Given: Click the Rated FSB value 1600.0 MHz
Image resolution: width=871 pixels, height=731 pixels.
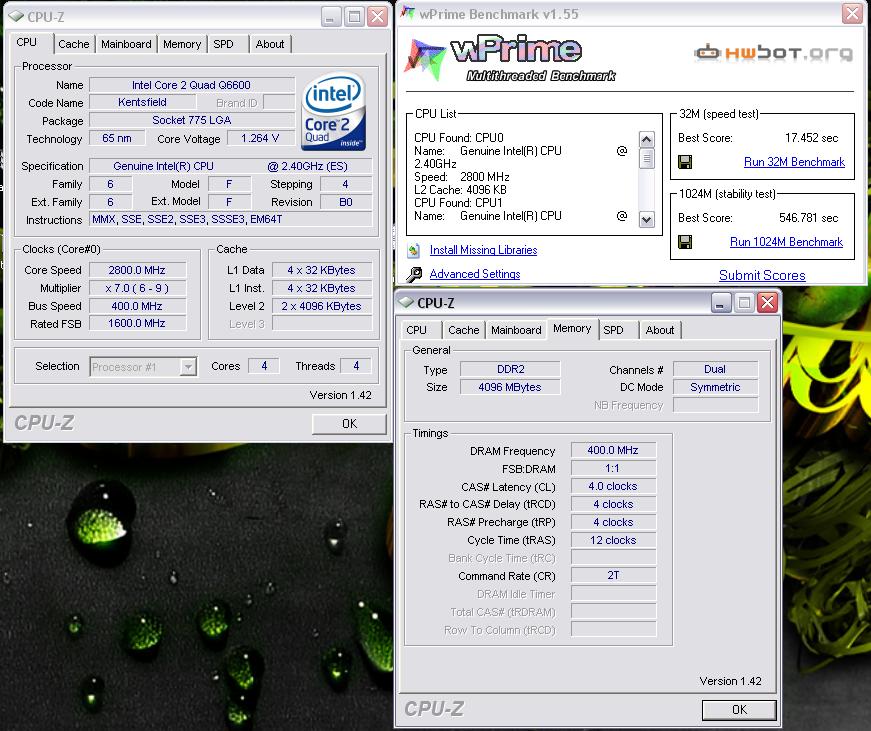Looking at the screenshot, I should coord(137,323).
